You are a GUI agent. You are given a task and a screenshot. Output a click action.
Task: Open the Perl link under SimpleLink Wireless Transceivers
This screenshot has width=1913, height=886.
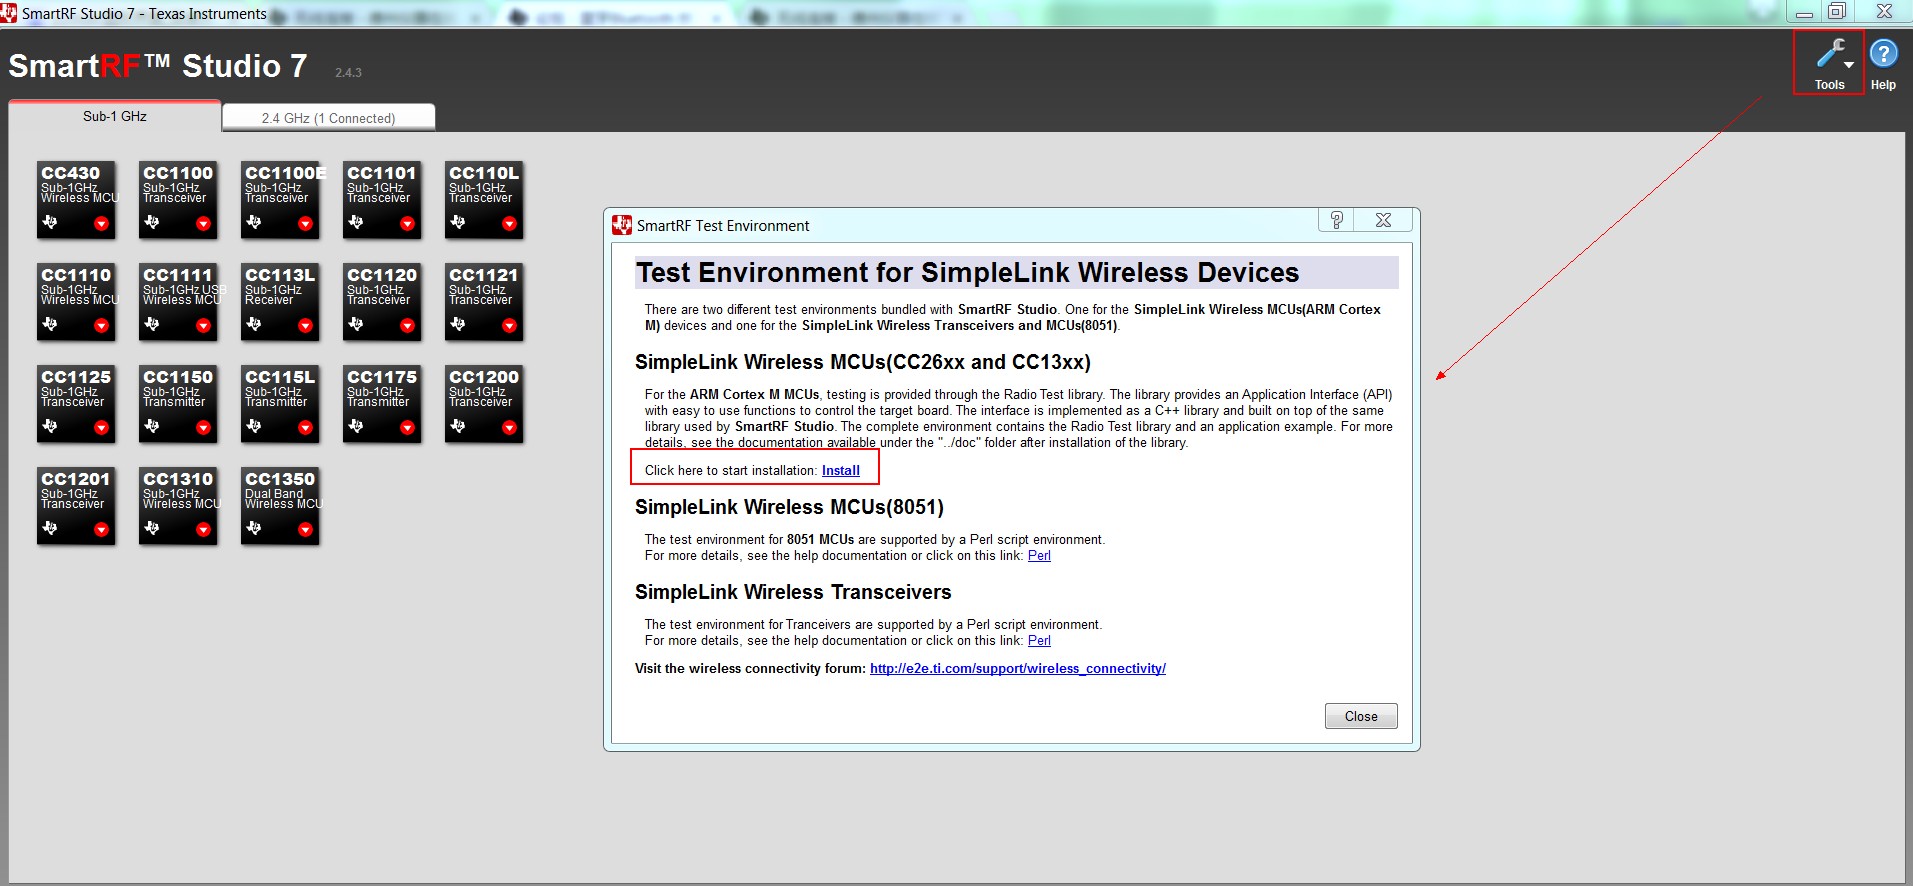click(x=1039, y=640)
